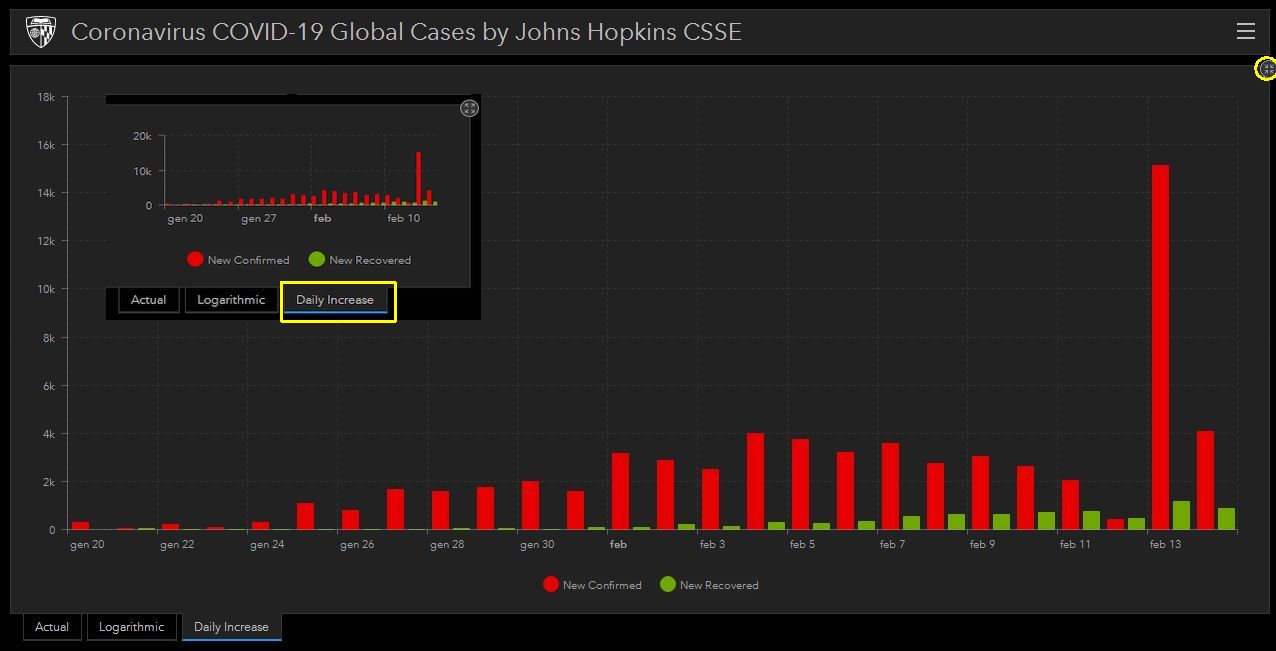Image resolution: width=1276 pixels, height=651 pixels.
Task: Click the red gen 28 confirmed bar
Action: pos(440,510)
